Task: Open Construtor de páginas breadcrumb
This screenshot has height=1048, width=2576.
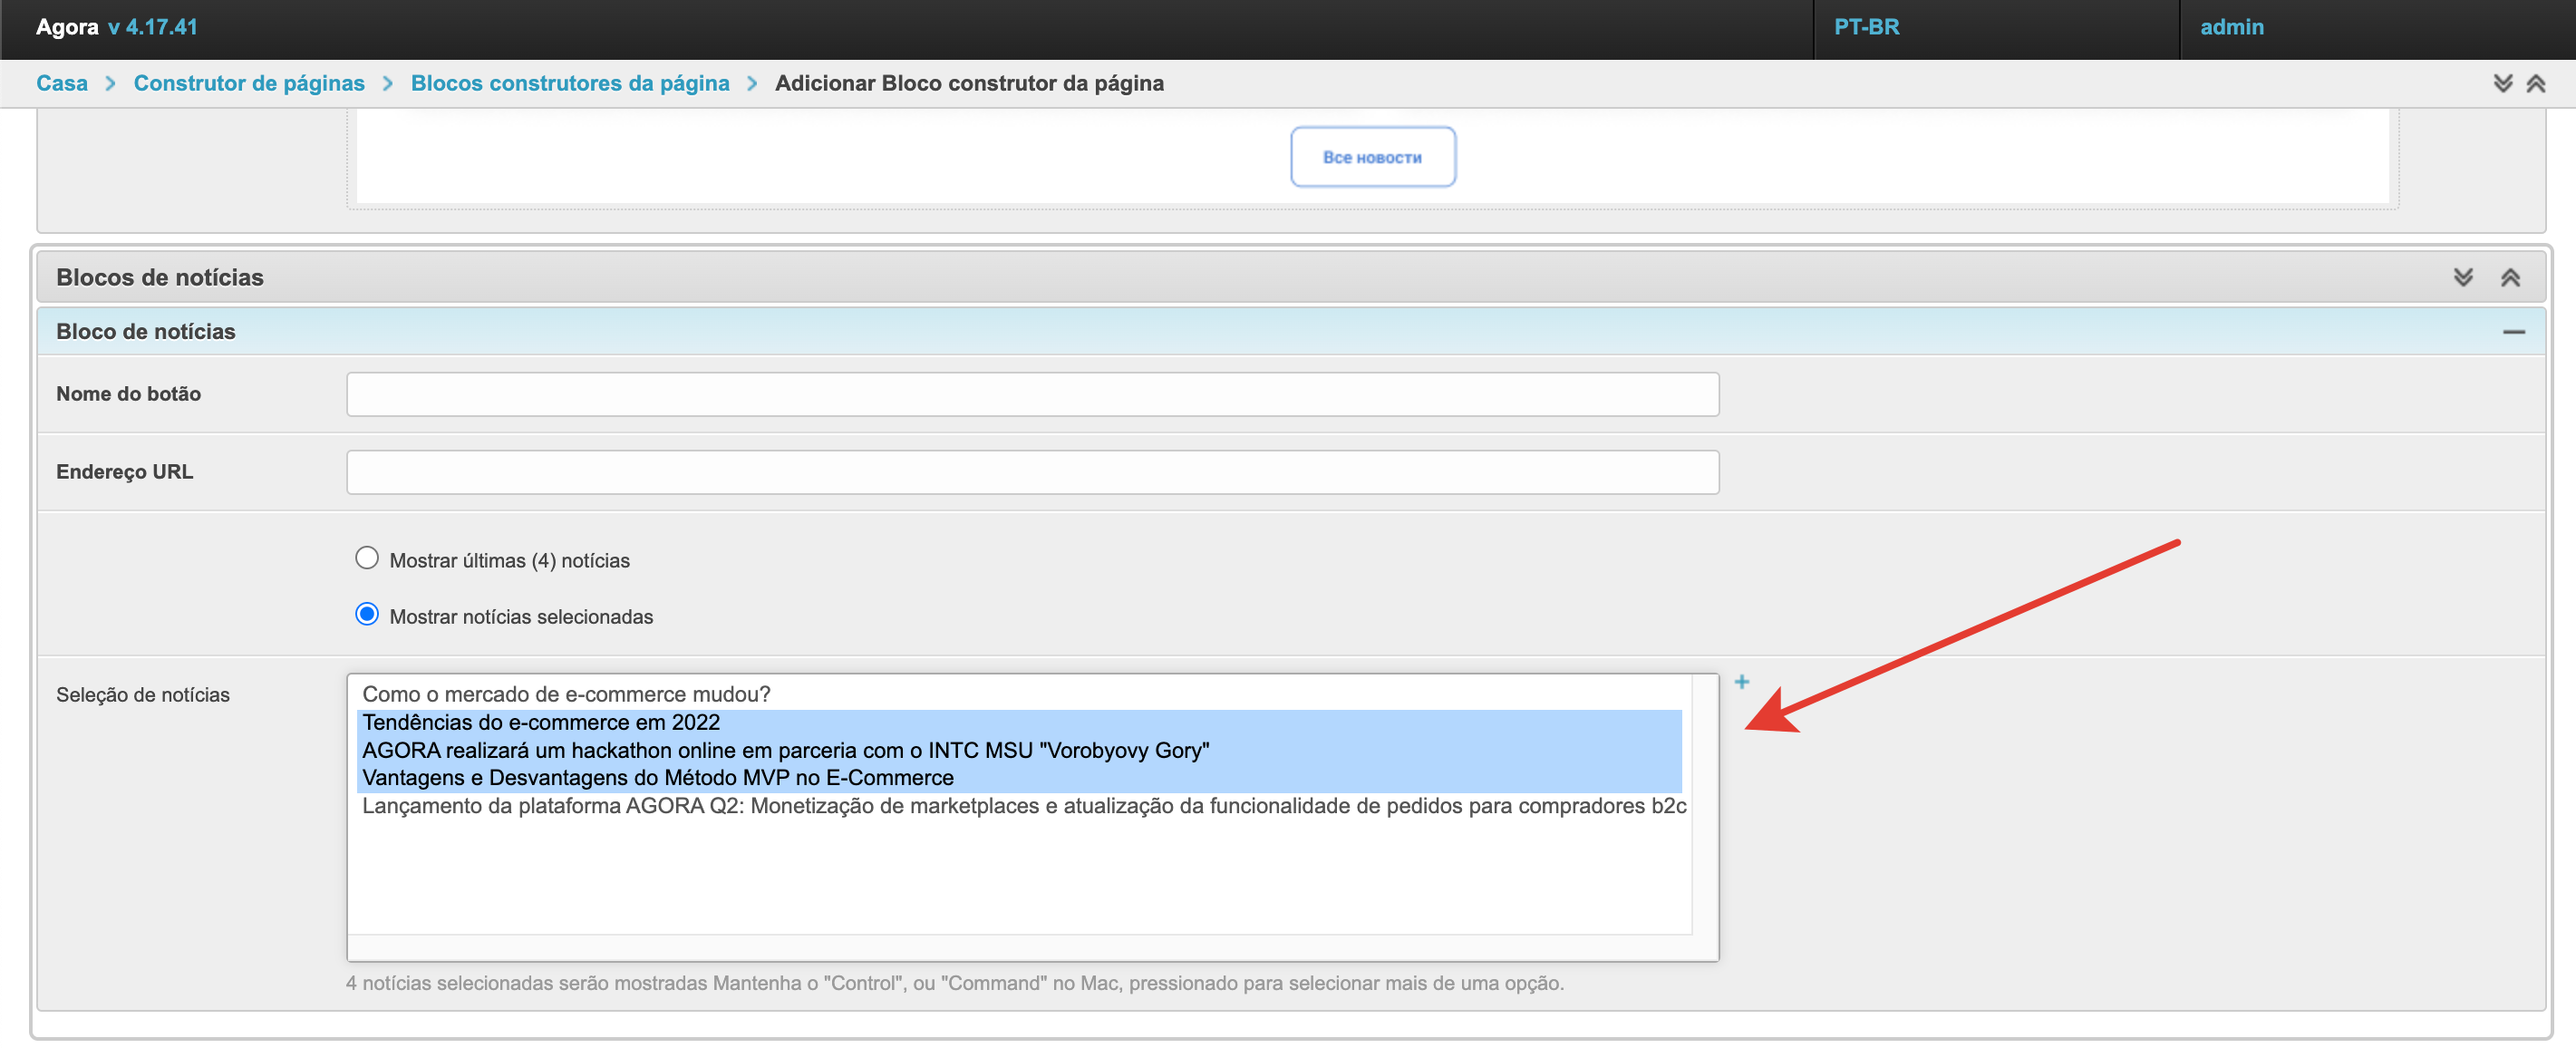Action: pos(249,83)
